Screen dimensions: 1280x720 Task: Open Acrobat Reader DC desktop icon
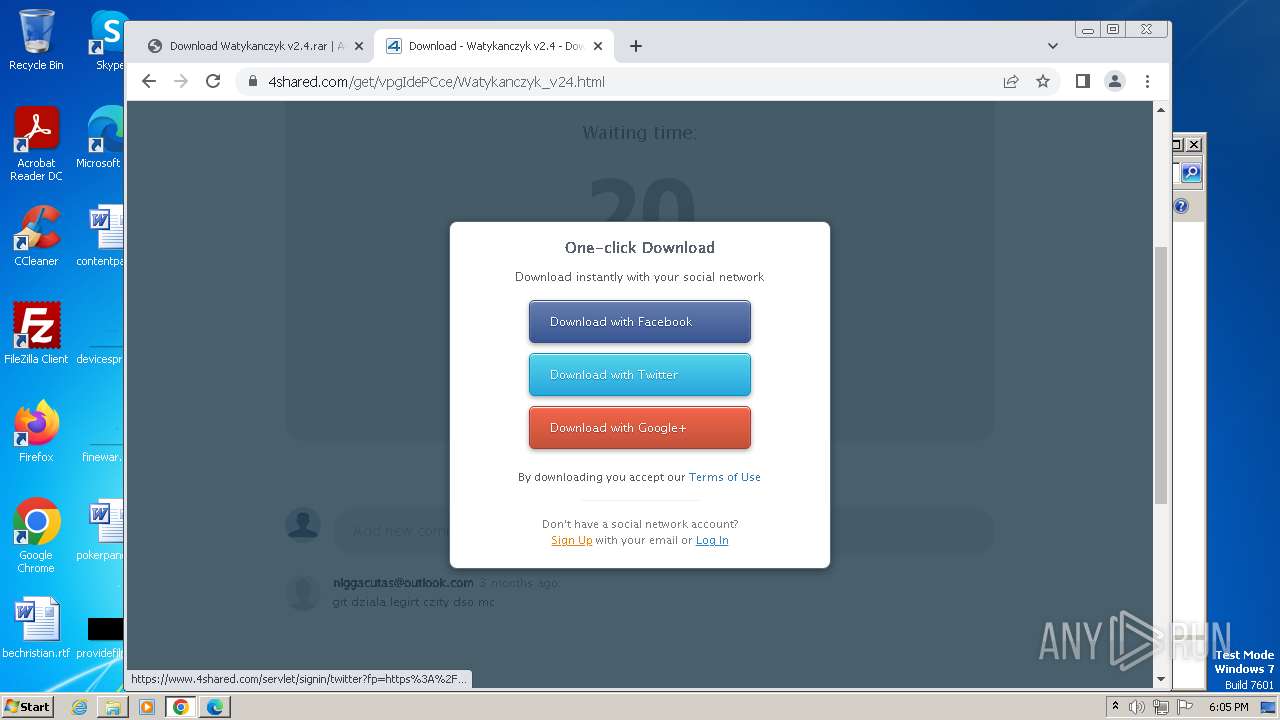pyautogui.click(x=36, y=144)
